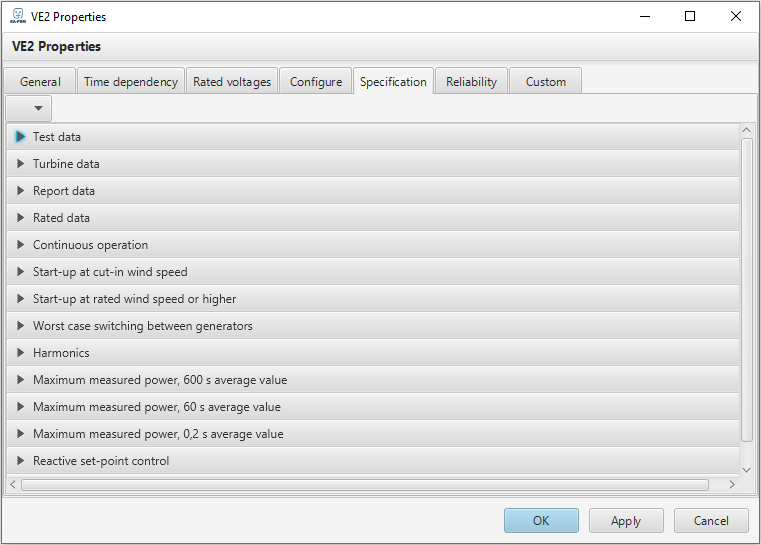
Task: Open the Time dependency tab
Action: coord(131,82)
